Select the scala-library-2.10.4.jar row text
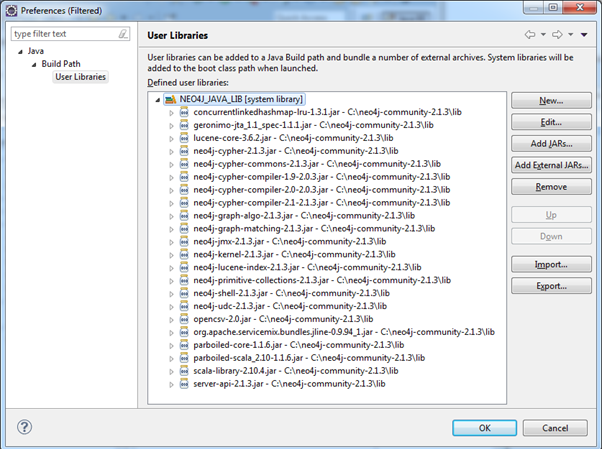Viewport: 603px width, 449px height. click(x=295, y=371)
